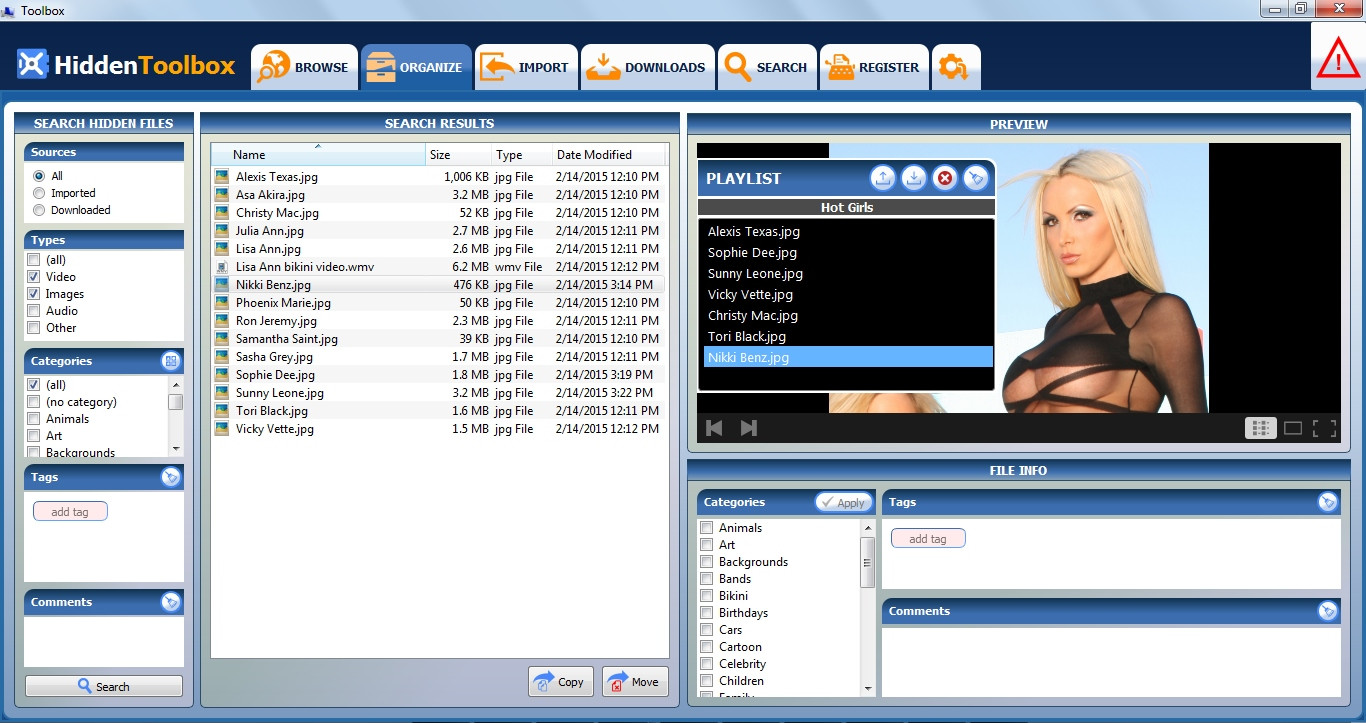Go to the Downloads tab
Screen dimensions: 1366x723
pos(648,67)
